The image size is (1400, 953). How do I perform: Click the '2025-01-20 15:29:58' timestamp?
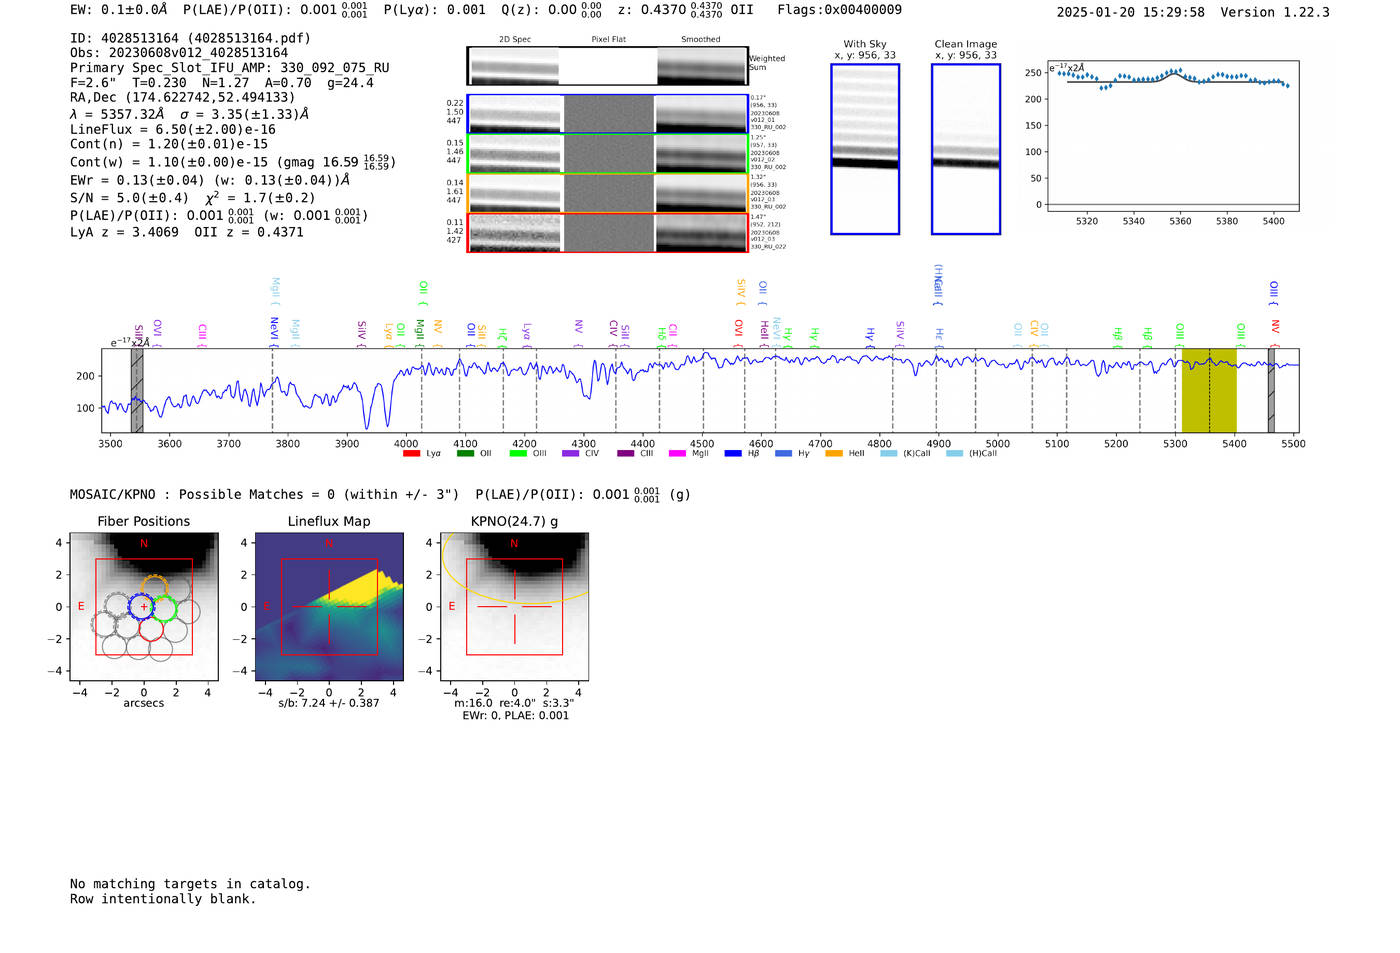tap(1131, 13)
